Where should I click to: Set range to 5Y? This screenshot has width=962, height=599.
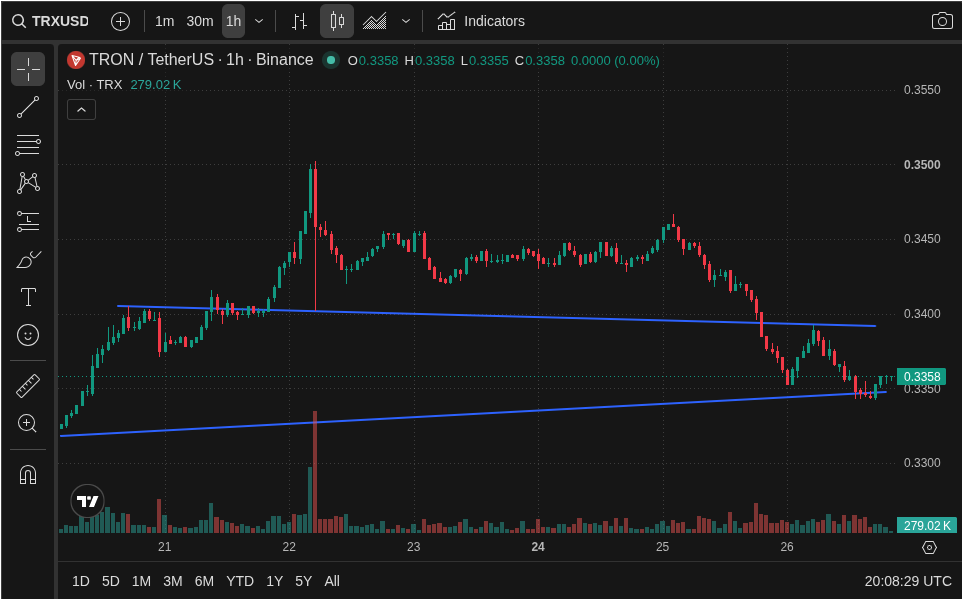(x=304, y=581)
